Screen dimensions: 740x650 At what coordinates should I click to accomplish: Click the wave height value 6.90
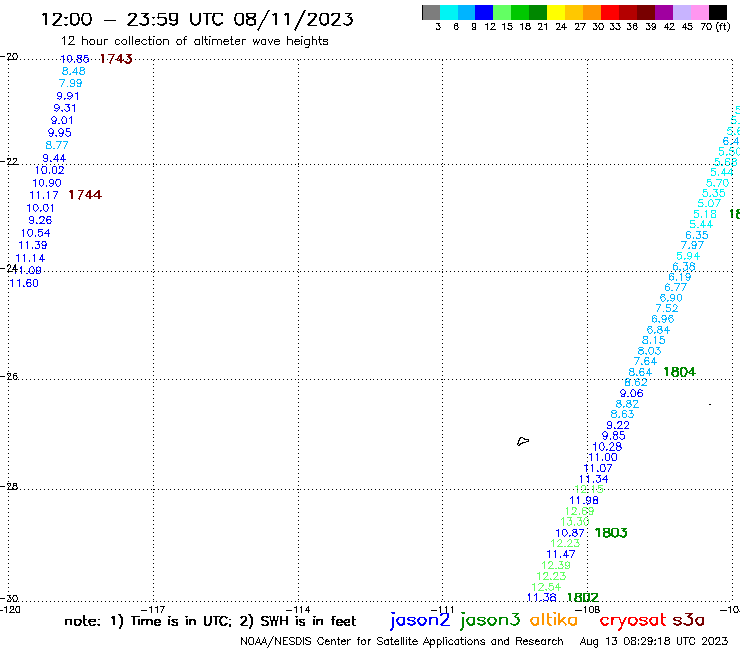pyautogui.click(x=671, y=298)
